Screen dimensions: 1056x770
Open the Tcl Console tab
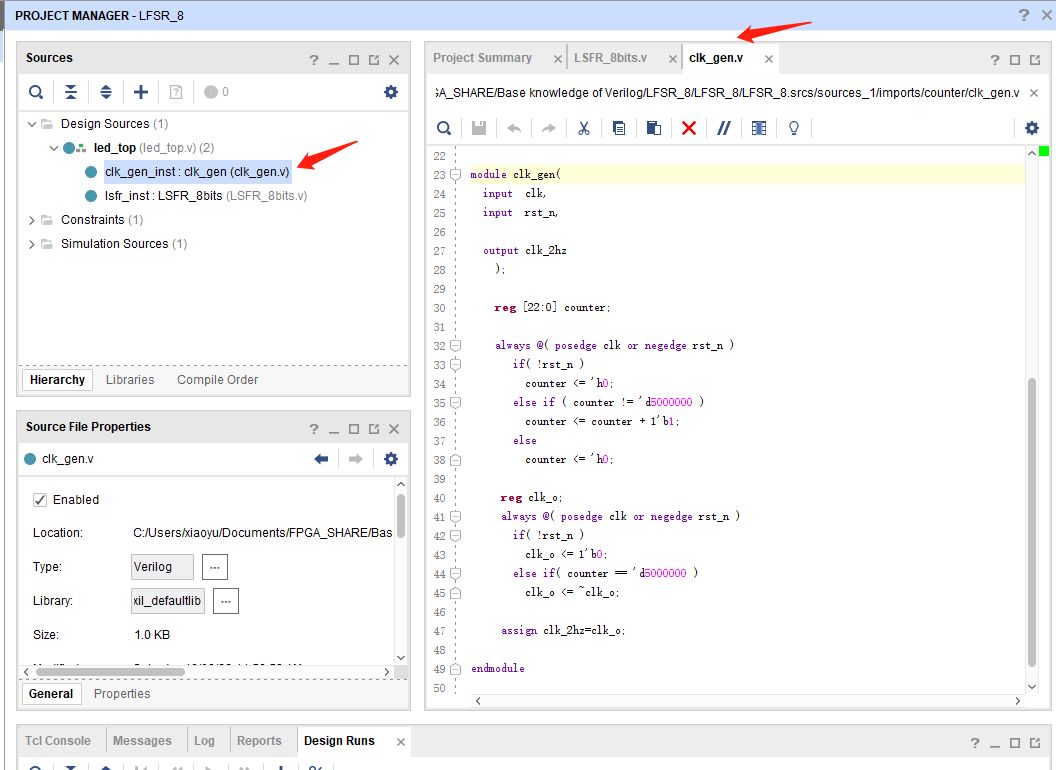pyautogui.click(x=58, y=740)
